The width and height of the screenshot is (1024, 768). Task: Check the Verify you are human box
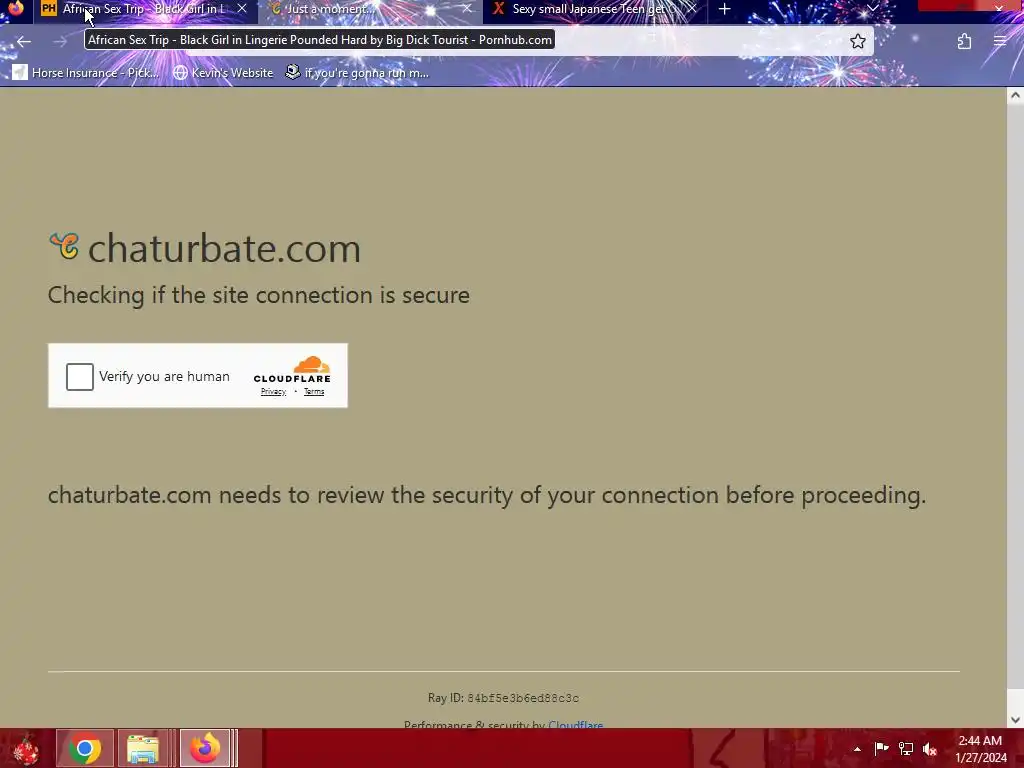point(80,377)
